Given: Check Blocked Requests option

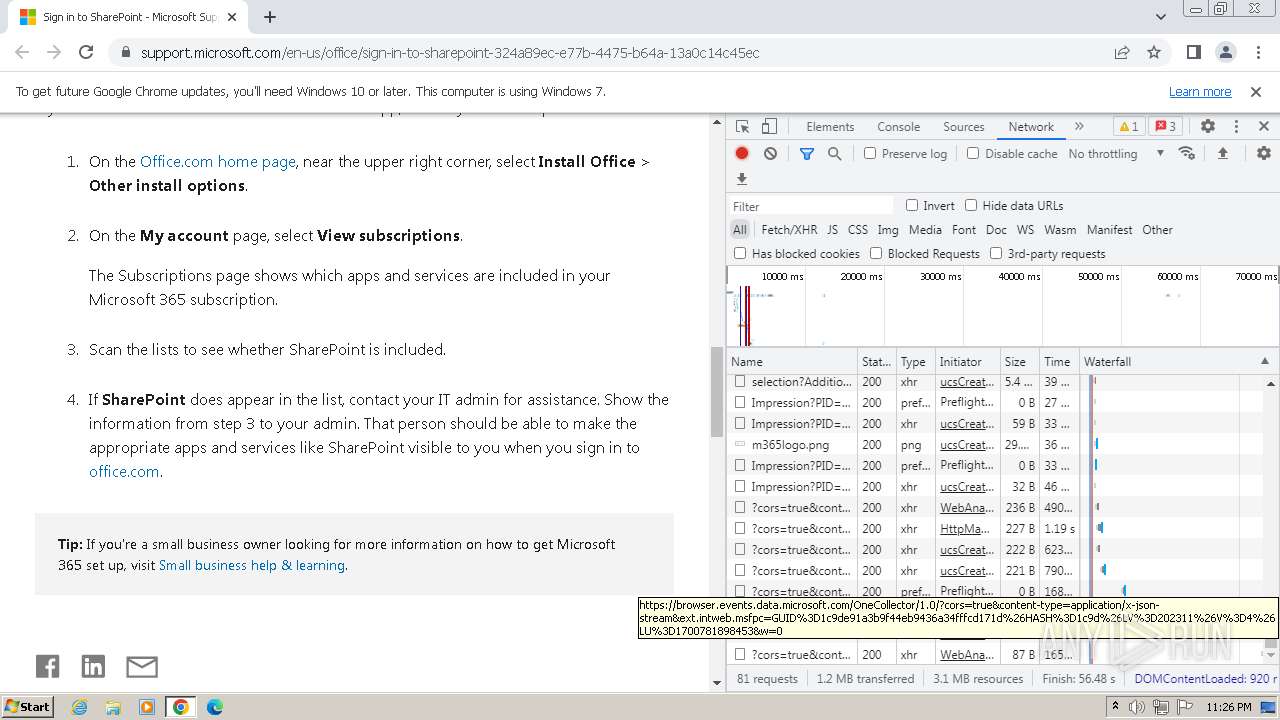Looking at the screenshot, I should pyautogui.click(x=876, y=253).
